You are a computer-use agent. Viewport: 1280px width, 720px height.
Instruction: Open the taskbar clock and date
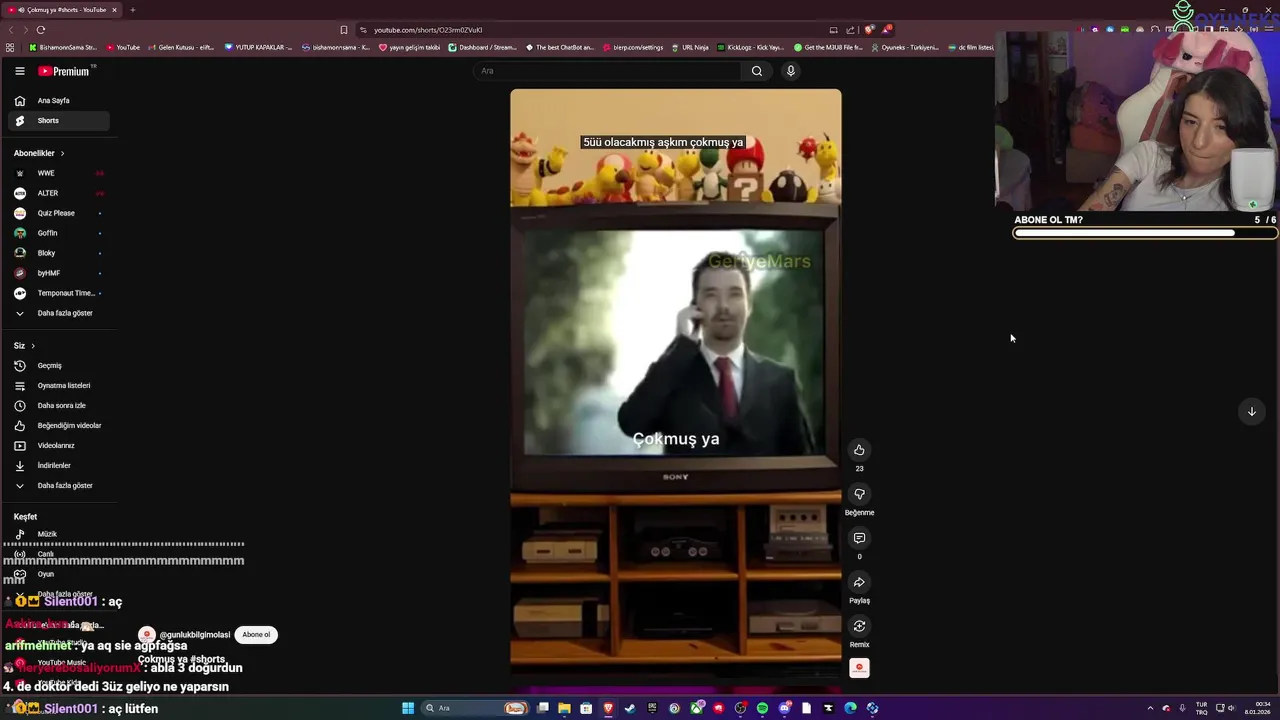(x=1257, y=708)
